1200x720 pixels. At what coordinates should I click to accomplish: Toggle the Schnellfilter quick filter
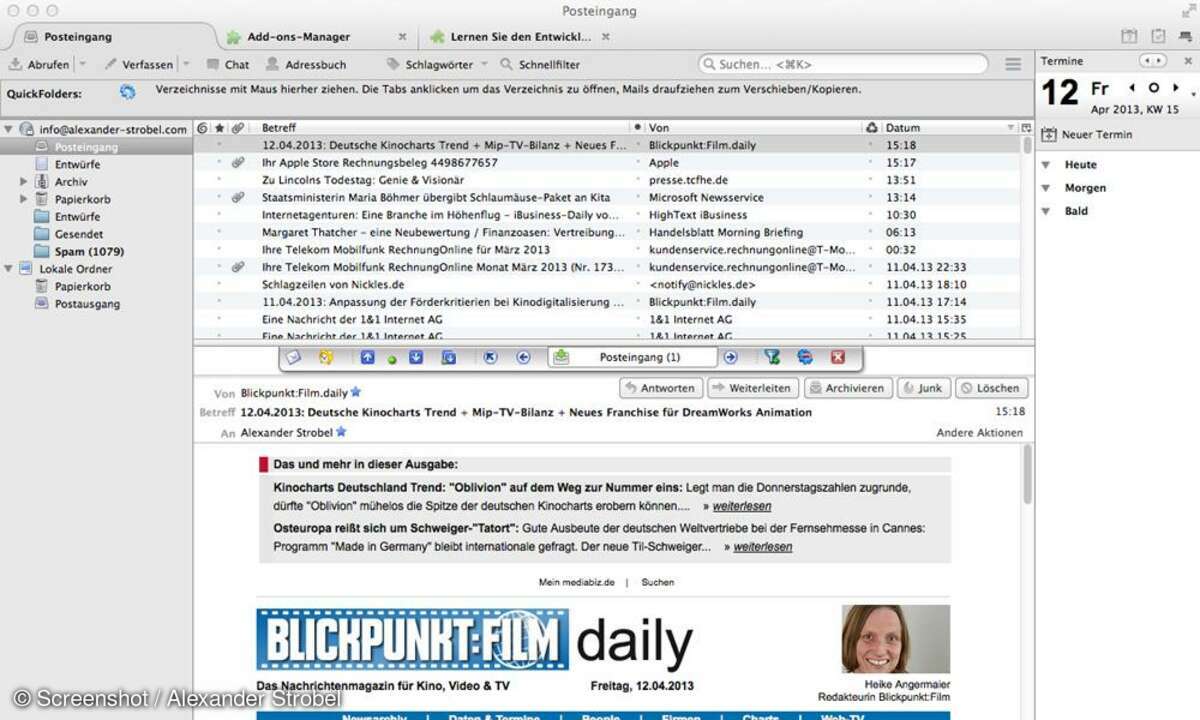pyautogui.click(x=539, y=64)
